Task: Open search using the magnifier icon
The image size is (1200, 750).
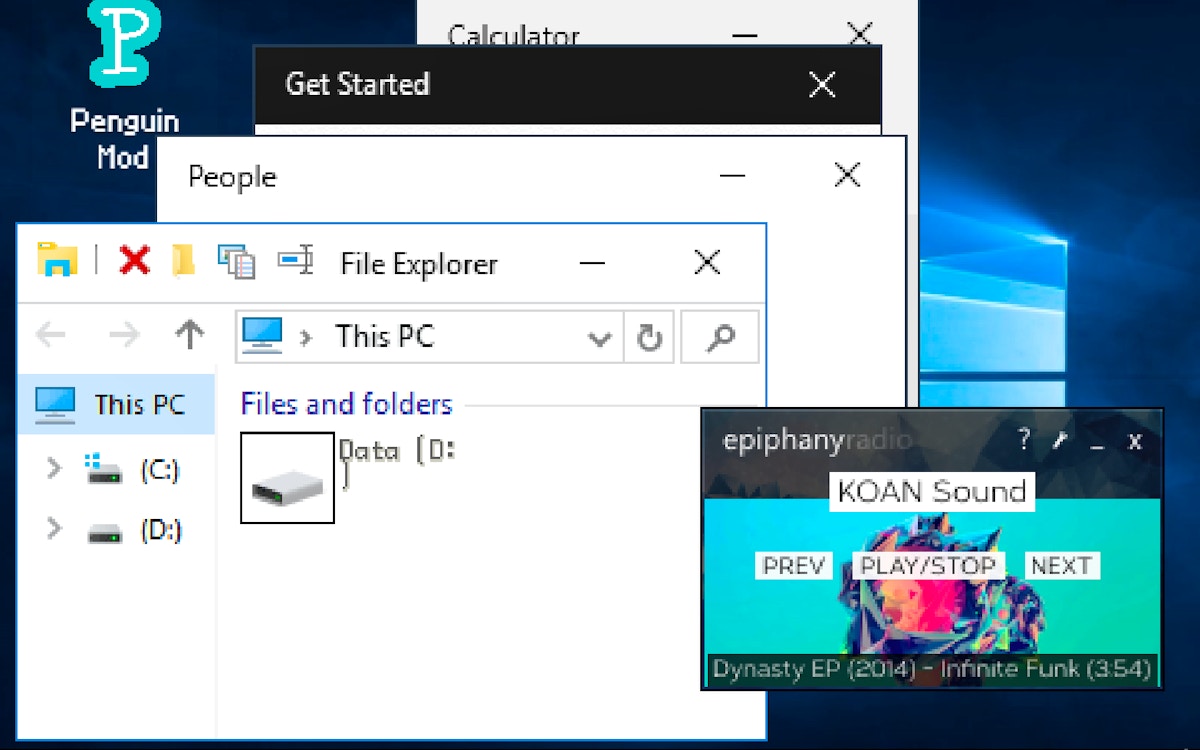Action: [x=719, y=337]
